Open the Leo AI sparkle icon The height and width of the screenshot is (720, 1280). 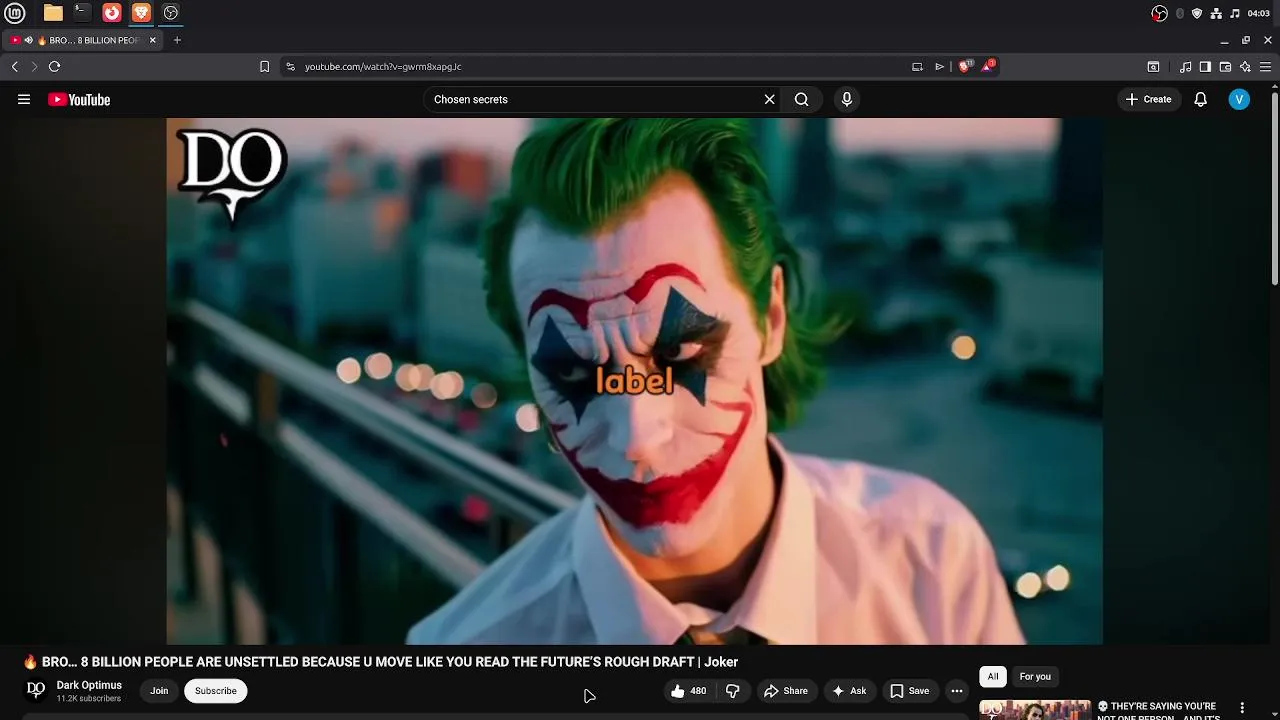(x=1245, y=66)
